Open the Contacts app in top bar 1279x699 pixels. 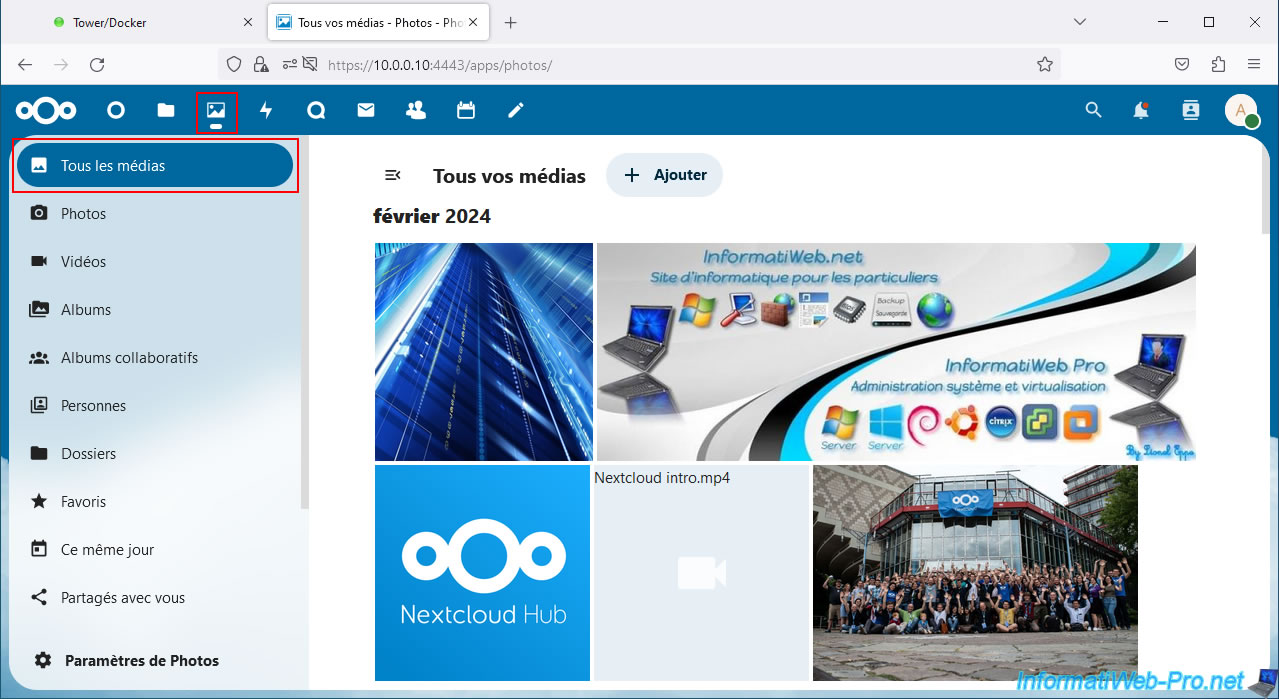tap(416, 111)
